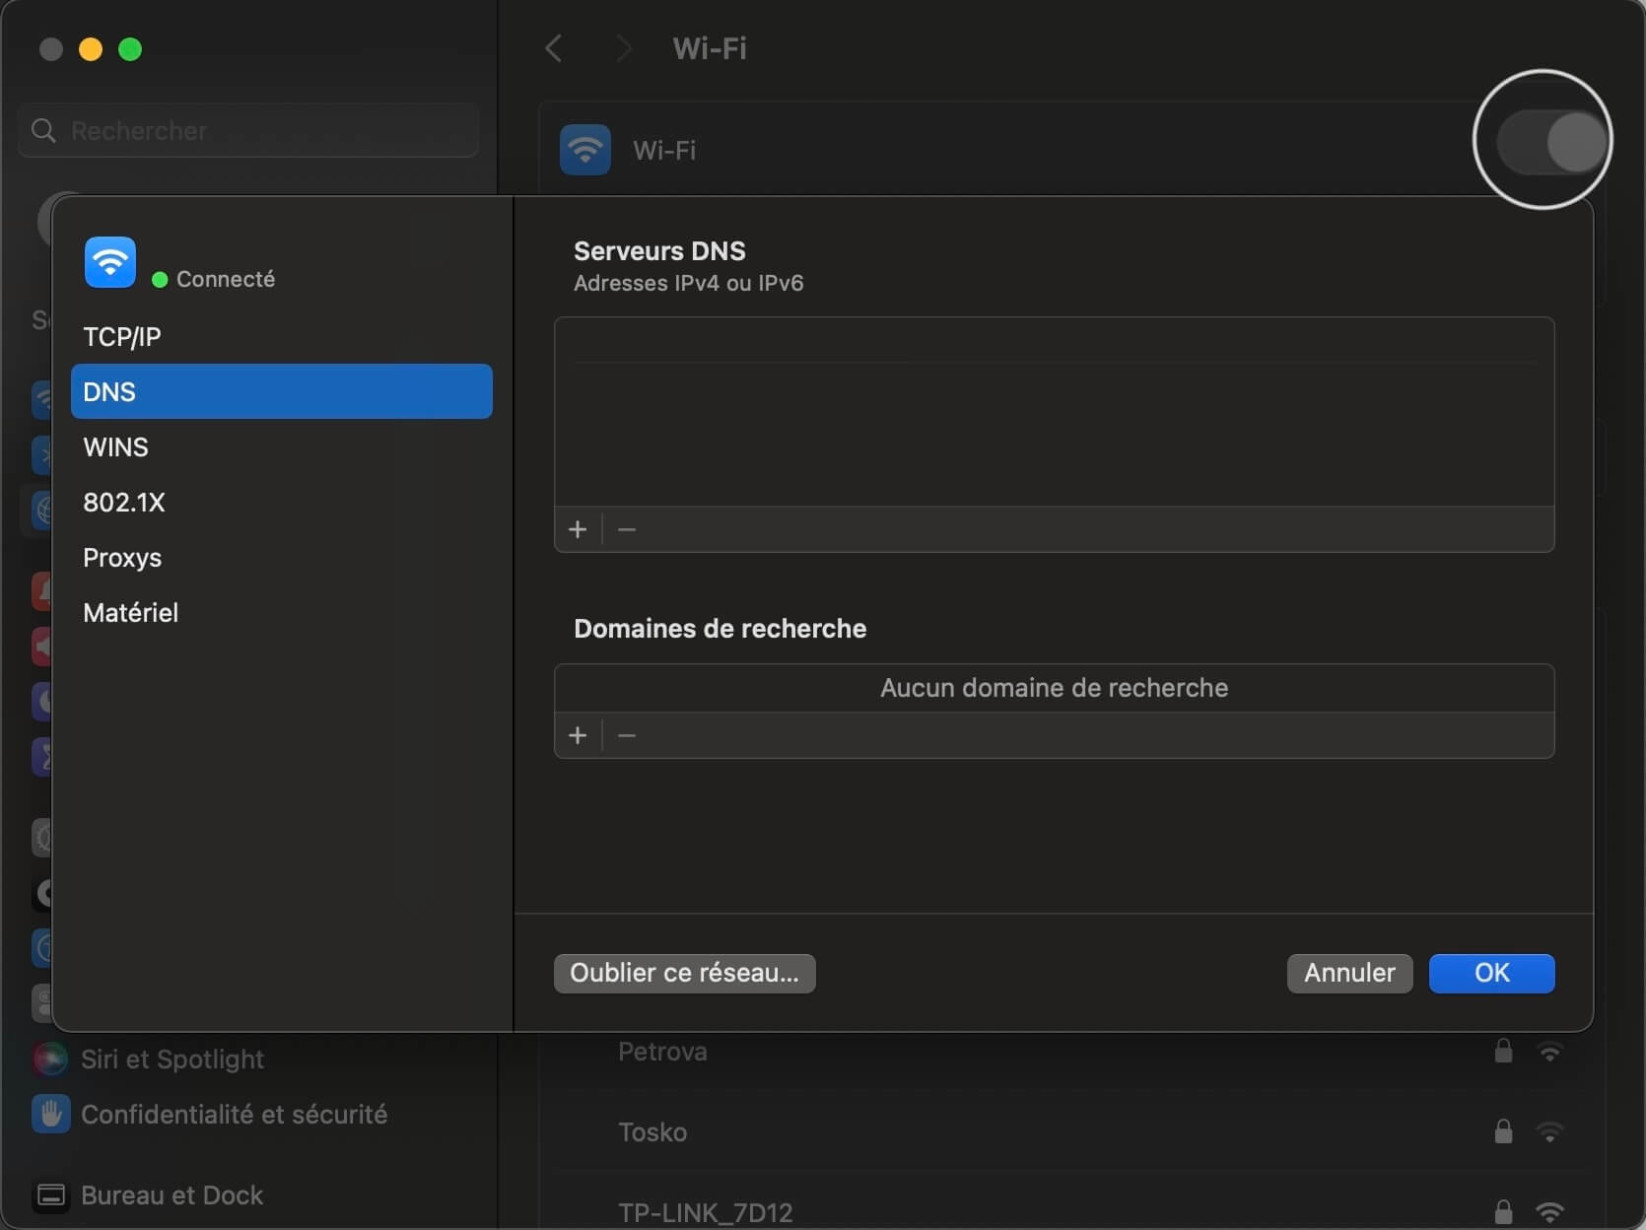
Task: Click the Connecté status label
Action: 225,279
